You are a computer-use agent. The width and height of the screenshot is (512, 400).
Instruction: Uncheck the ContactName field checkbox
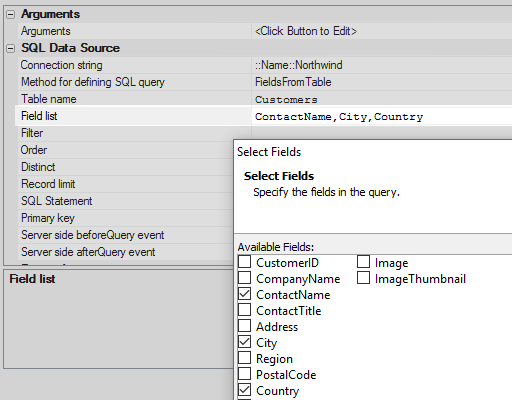245,294
